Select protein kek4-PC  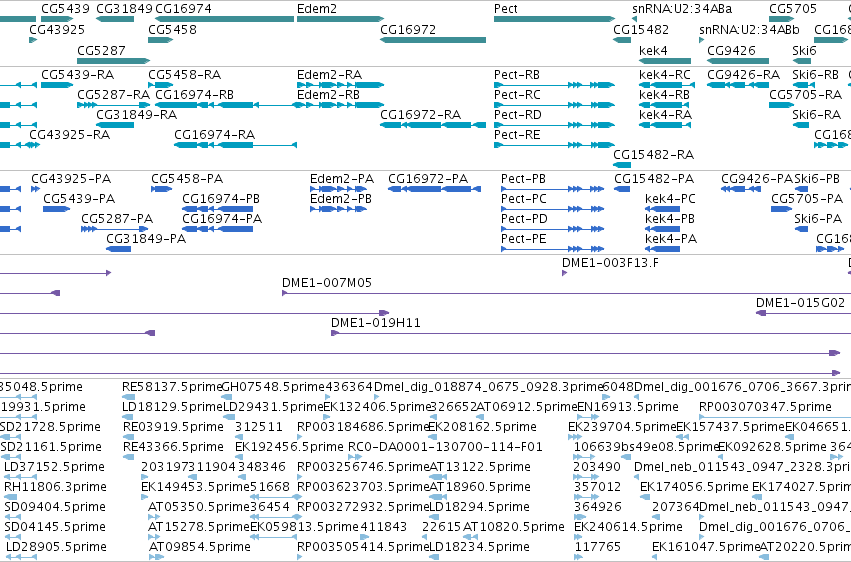tap(663, 209)
